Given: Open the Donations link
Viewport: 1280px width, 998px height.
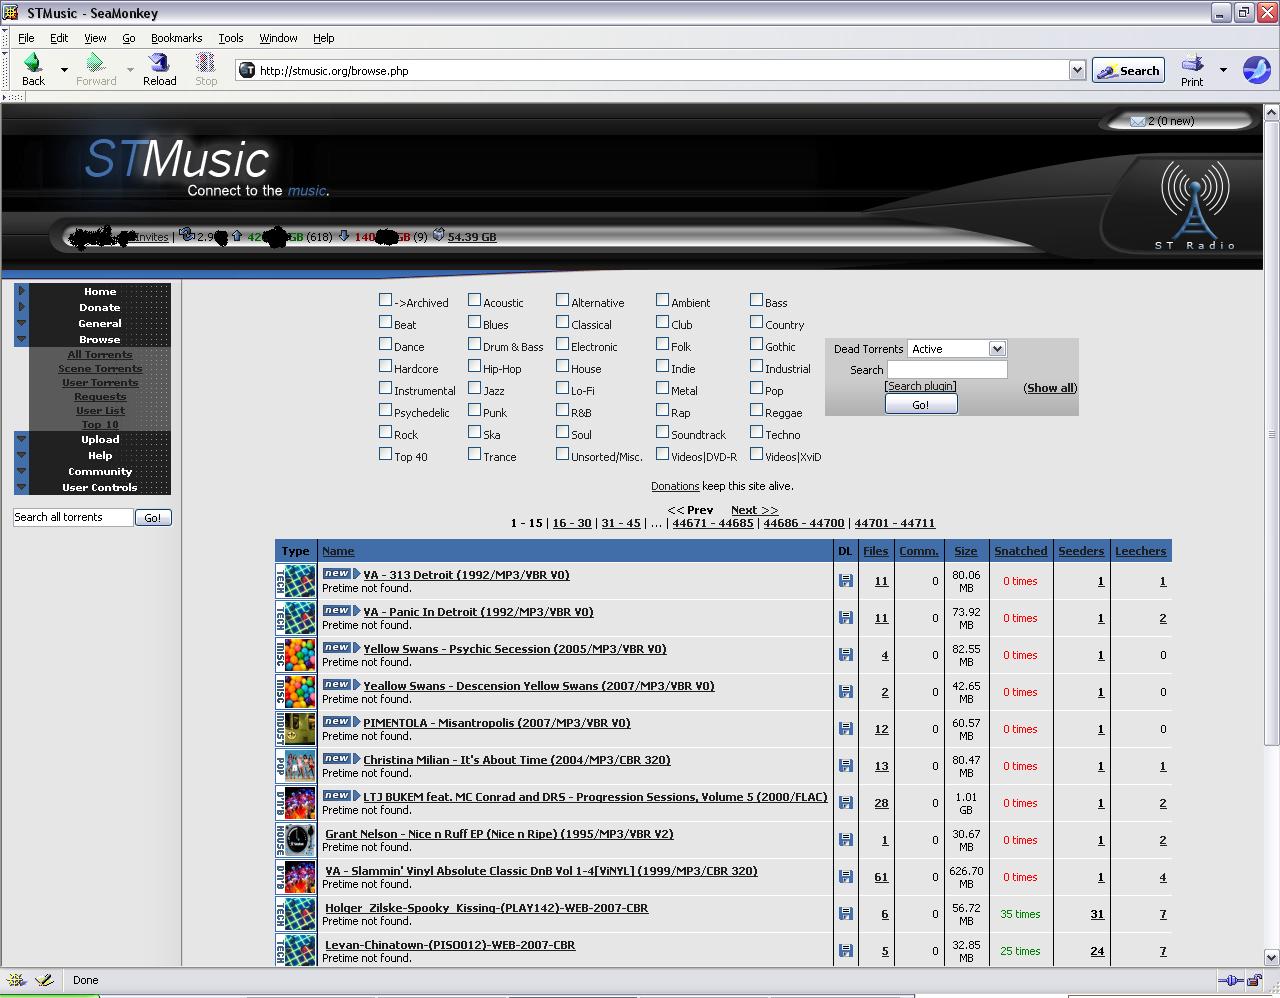Looking at the screenshot, I should (675, 486).
